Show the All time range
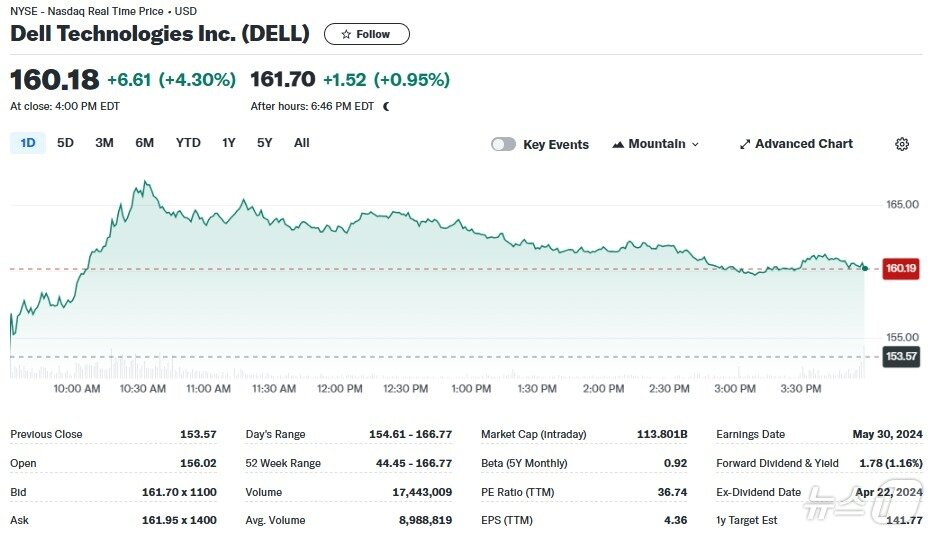 click(302, 143)
